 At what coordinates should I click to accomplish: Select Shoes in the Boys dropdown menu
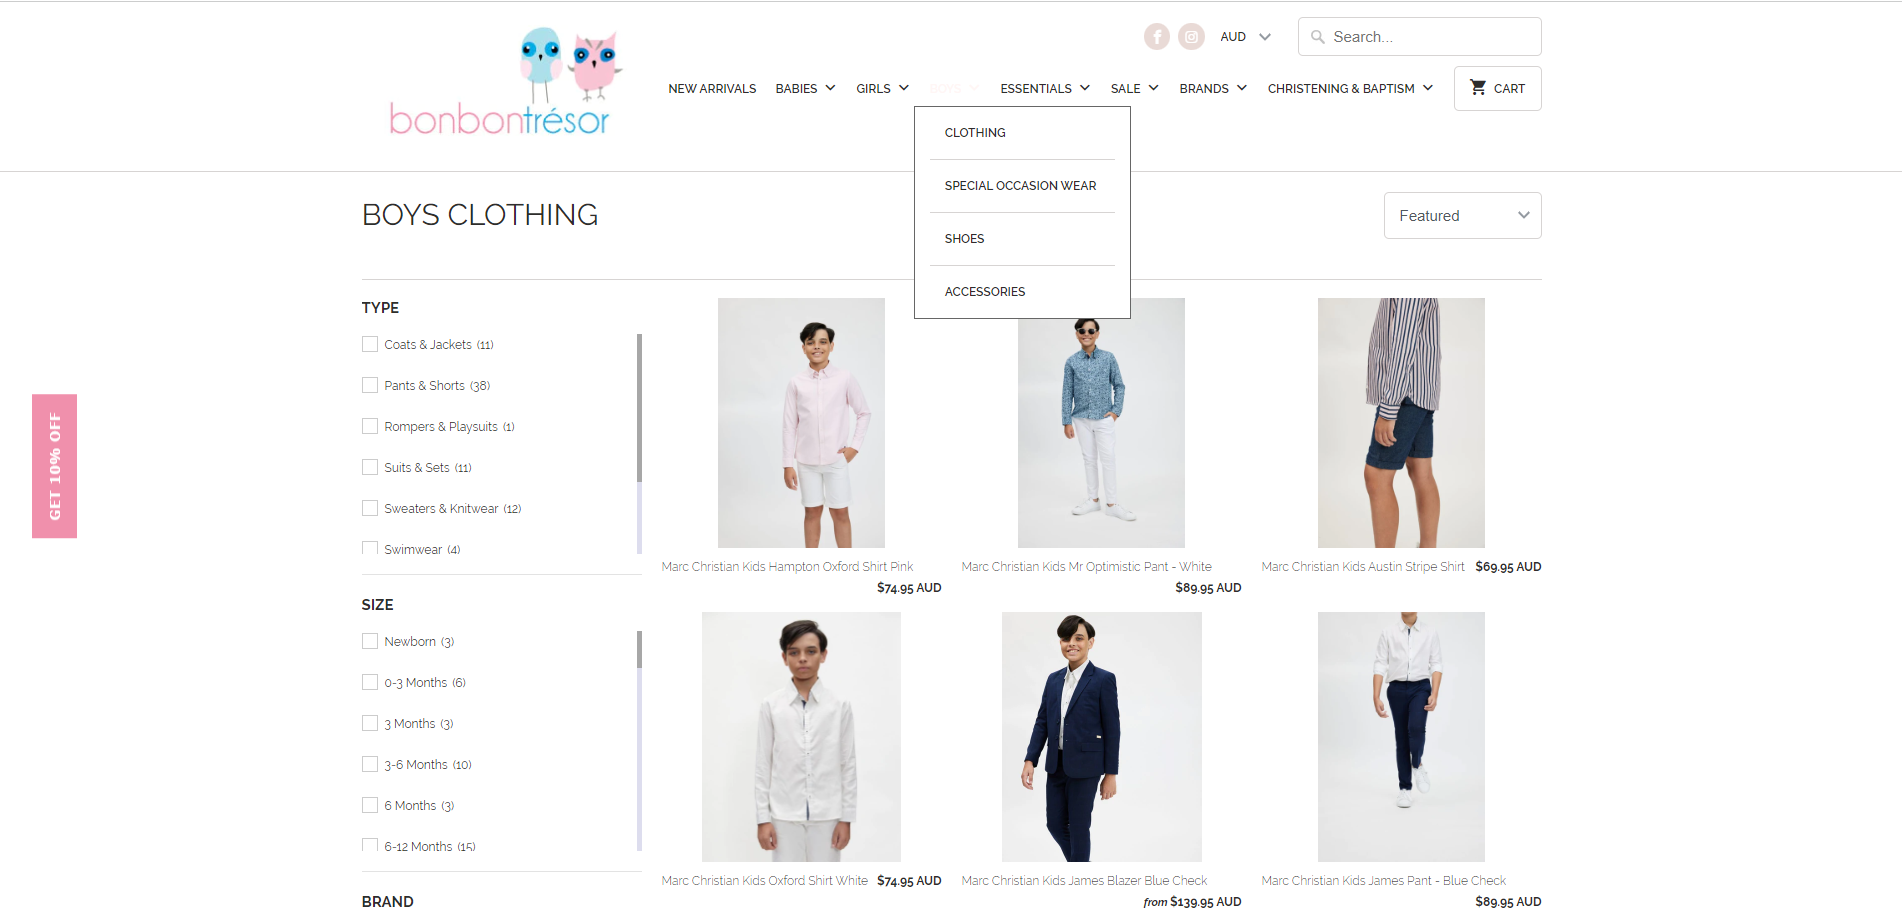964,239
